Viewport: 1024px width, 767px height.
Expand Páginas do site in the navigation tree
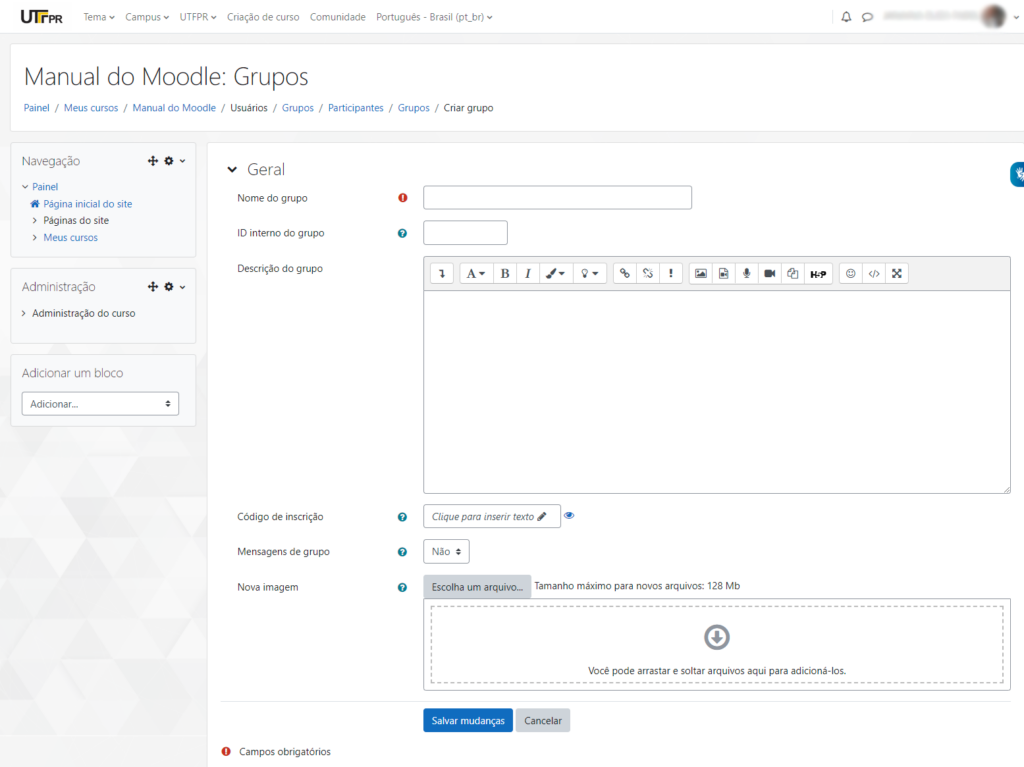coord(35,221)
